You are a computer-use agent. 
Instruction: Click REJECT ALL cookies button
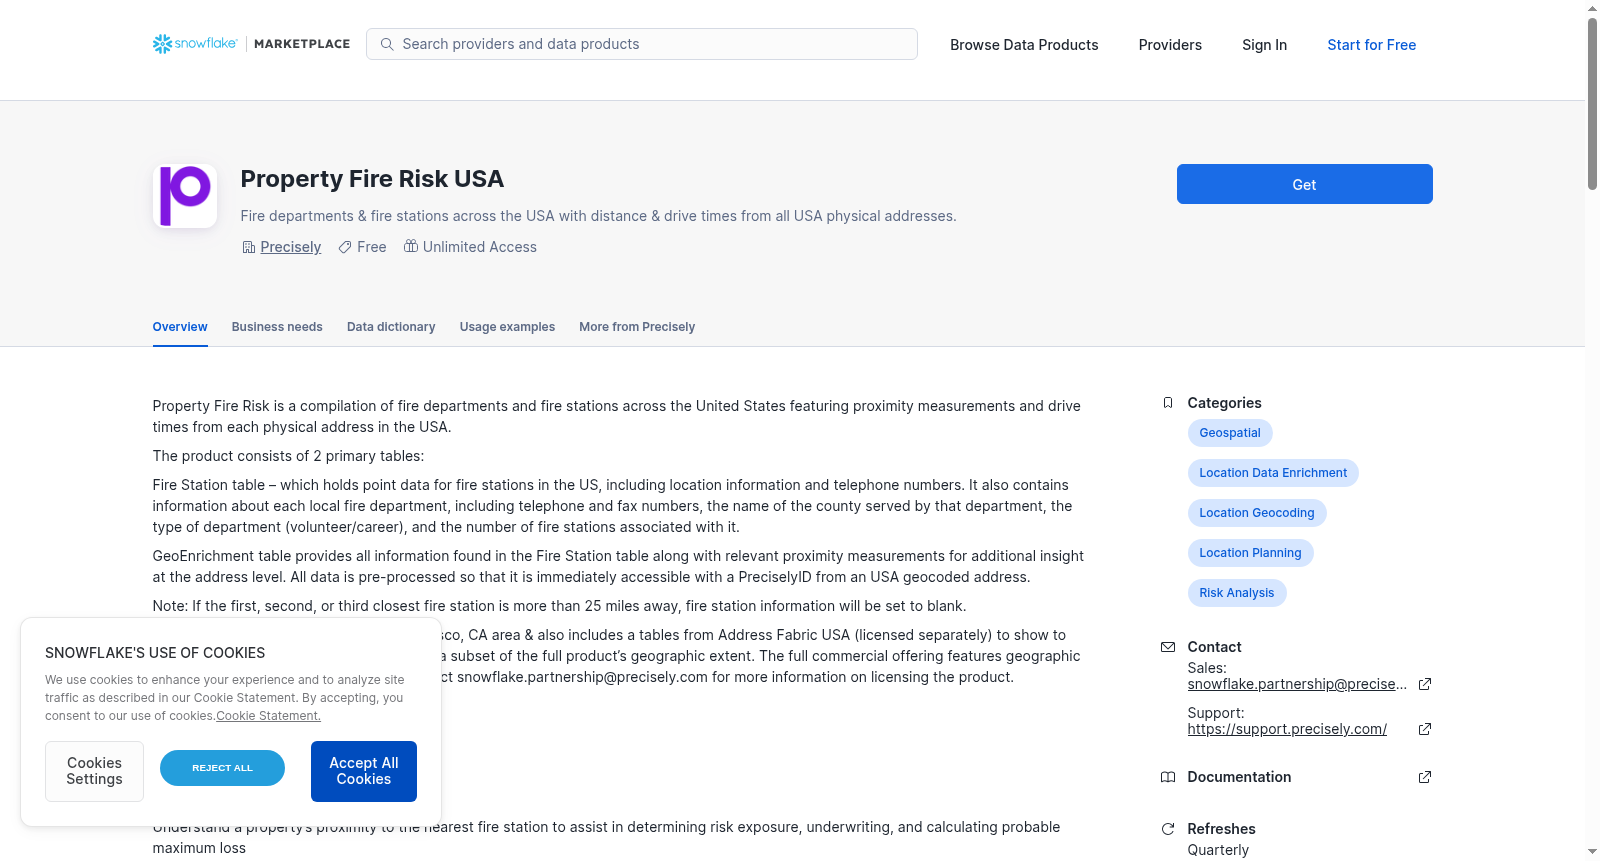click(222, 768)
